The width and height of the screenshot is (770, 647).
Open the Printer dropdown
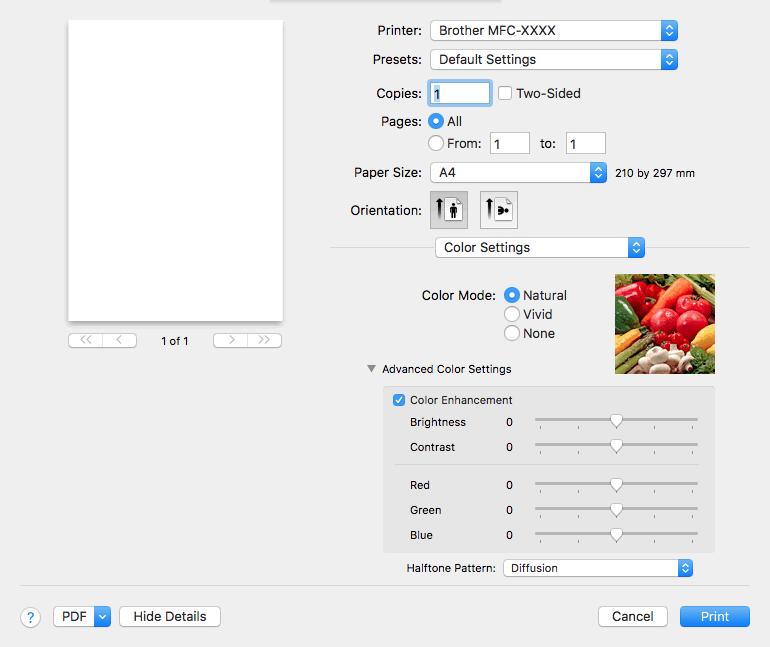pos(554,30)
